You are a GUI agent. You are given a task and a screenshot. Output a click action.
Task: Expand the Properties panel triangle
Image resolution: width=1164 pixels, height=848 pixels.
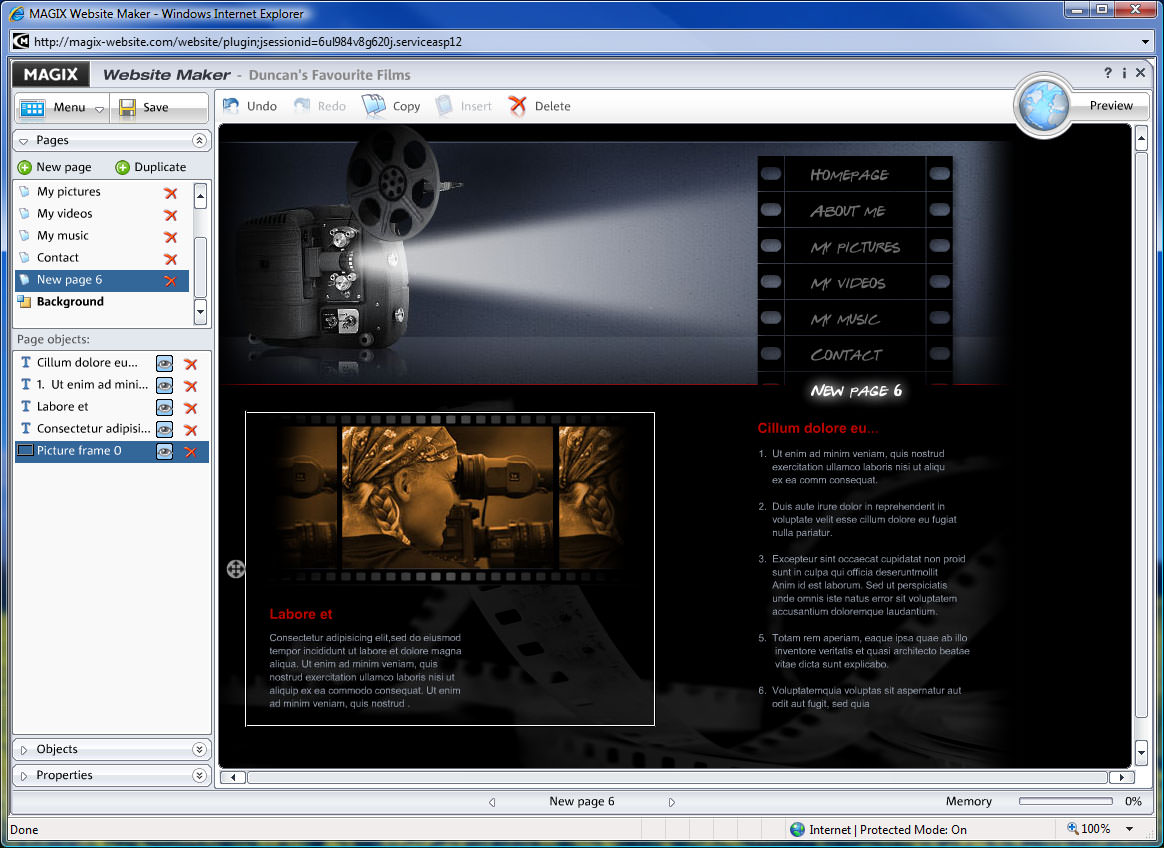(x=24, y=776)
